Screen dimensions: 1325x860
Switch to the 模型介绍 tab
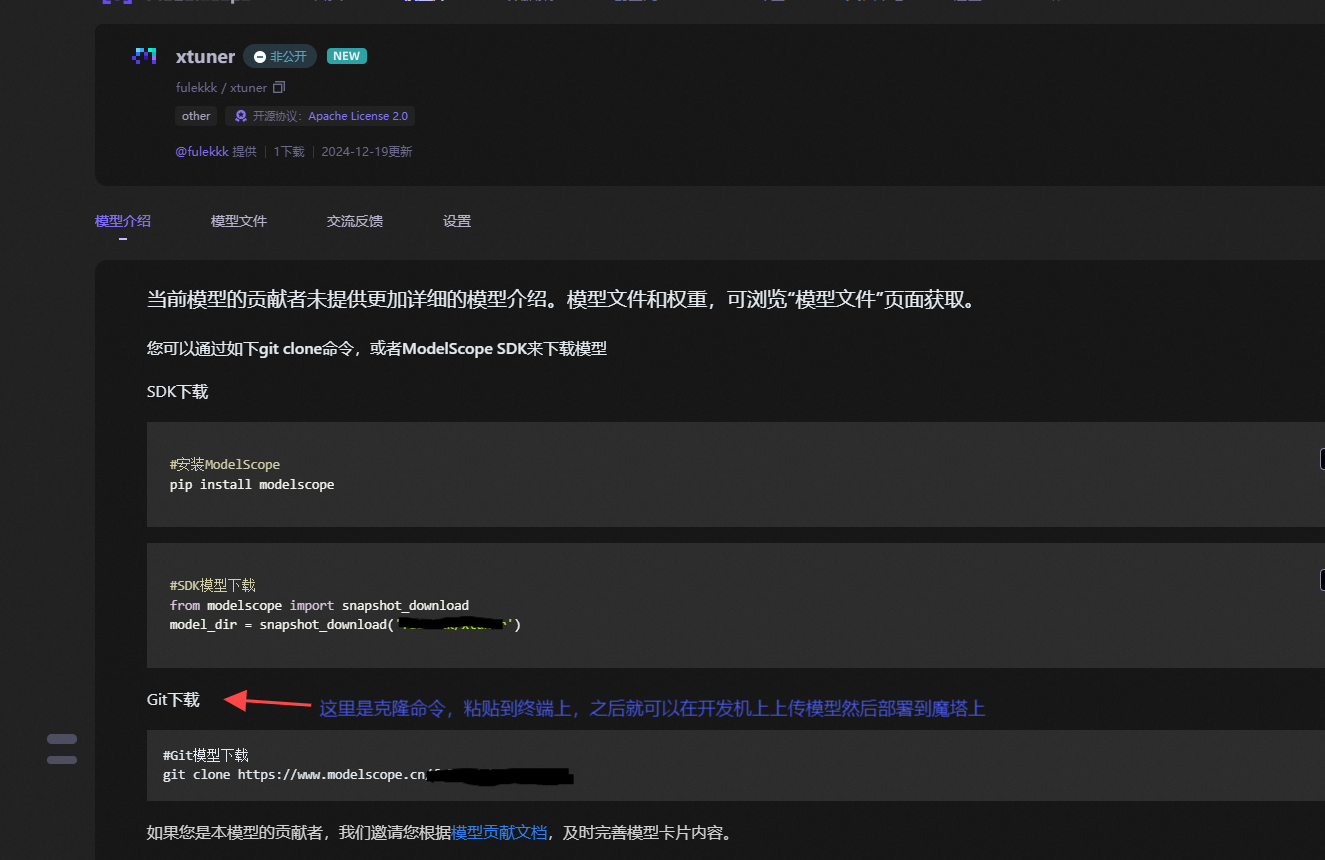pyautogui.click(x=123, y=221)
